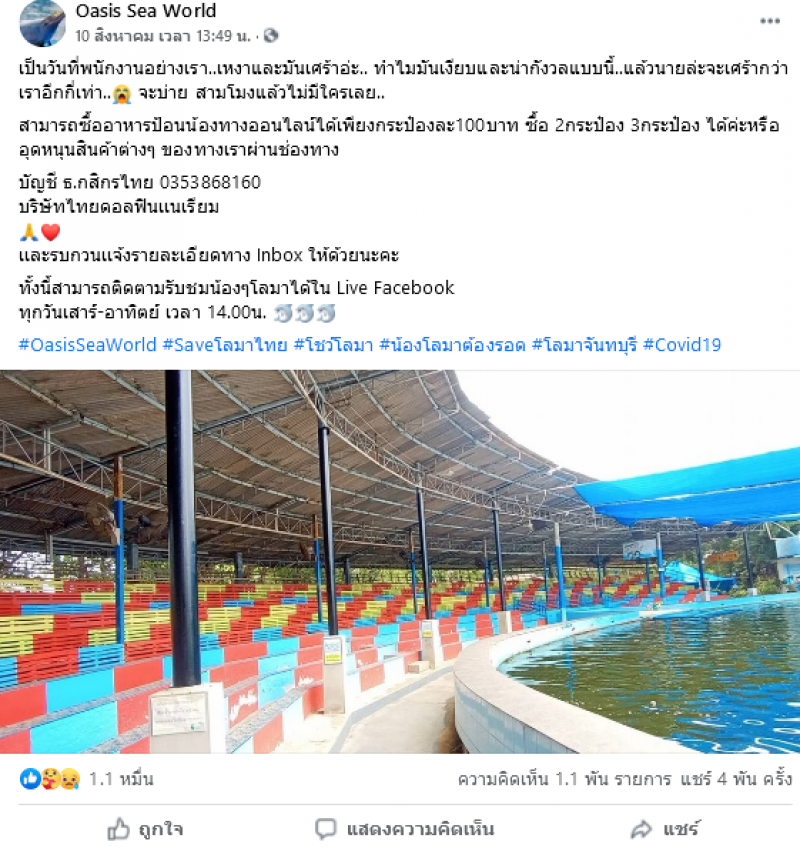Click the ถูกใจ thumbs-up button
This screenshot has width=800, height=848.
pyautogui.click(x=145, y=829)
